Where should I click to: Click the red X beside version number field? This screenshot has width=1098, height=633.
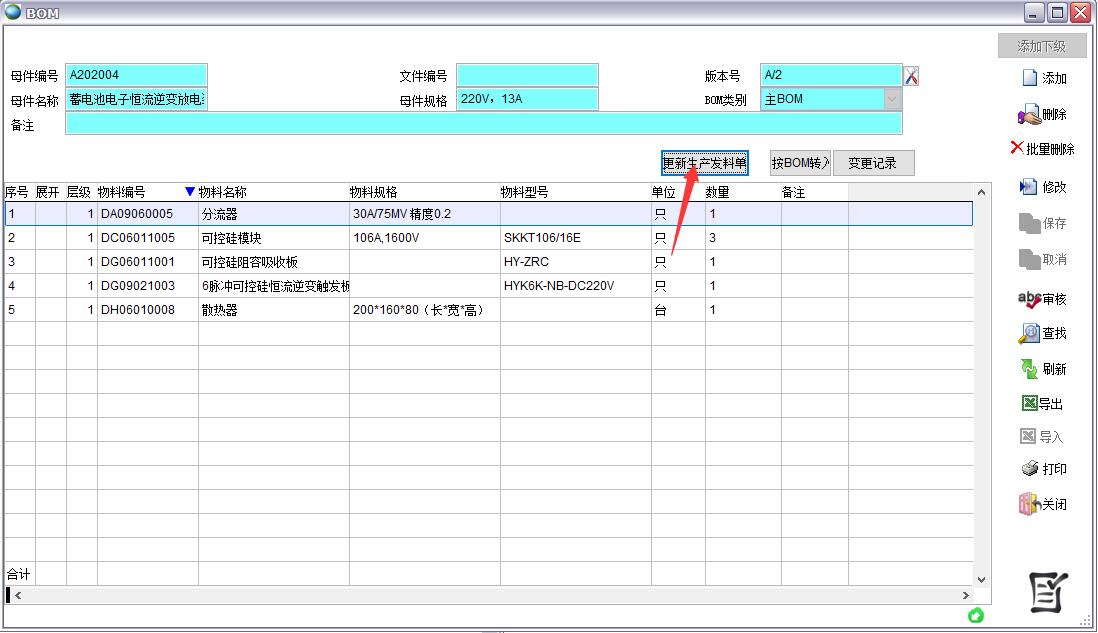point(911,76)
